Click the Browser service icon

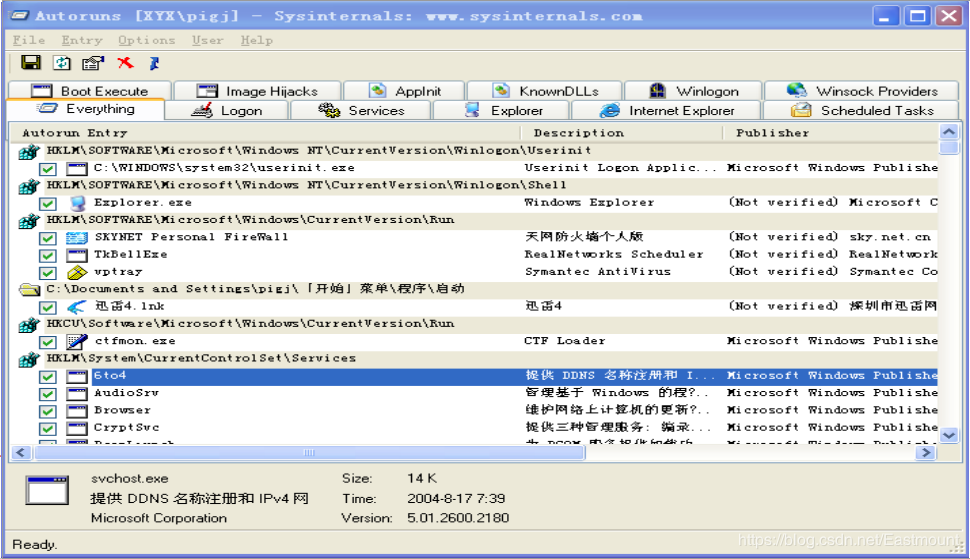click(x=77, y=411)
